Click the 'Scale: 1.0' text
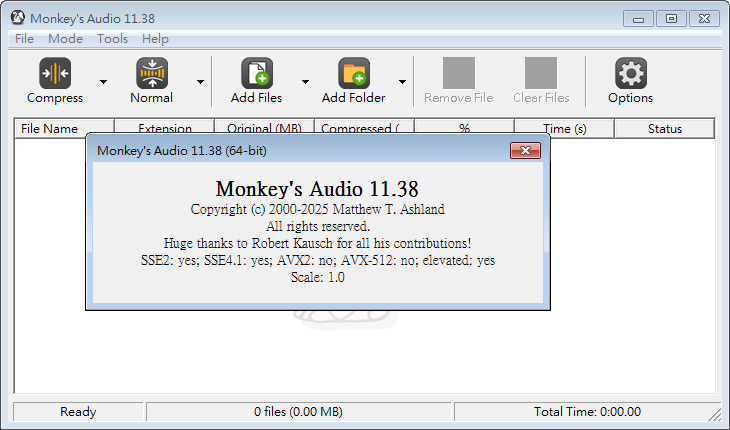730x430 pixels. 318,277
